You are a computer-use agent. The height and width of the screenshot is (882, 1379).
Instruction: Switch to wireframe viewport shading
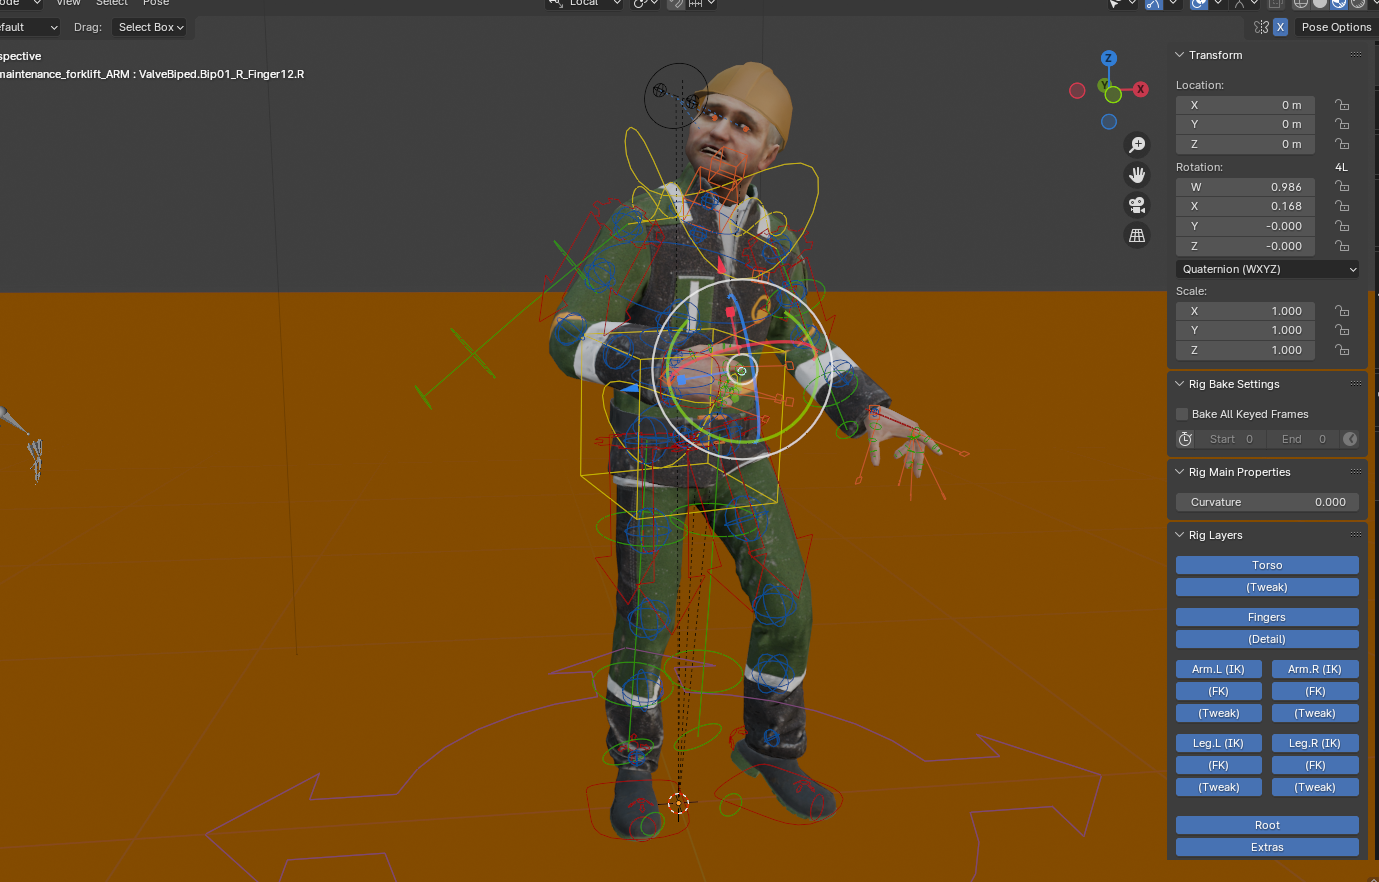coord(1301,5)
